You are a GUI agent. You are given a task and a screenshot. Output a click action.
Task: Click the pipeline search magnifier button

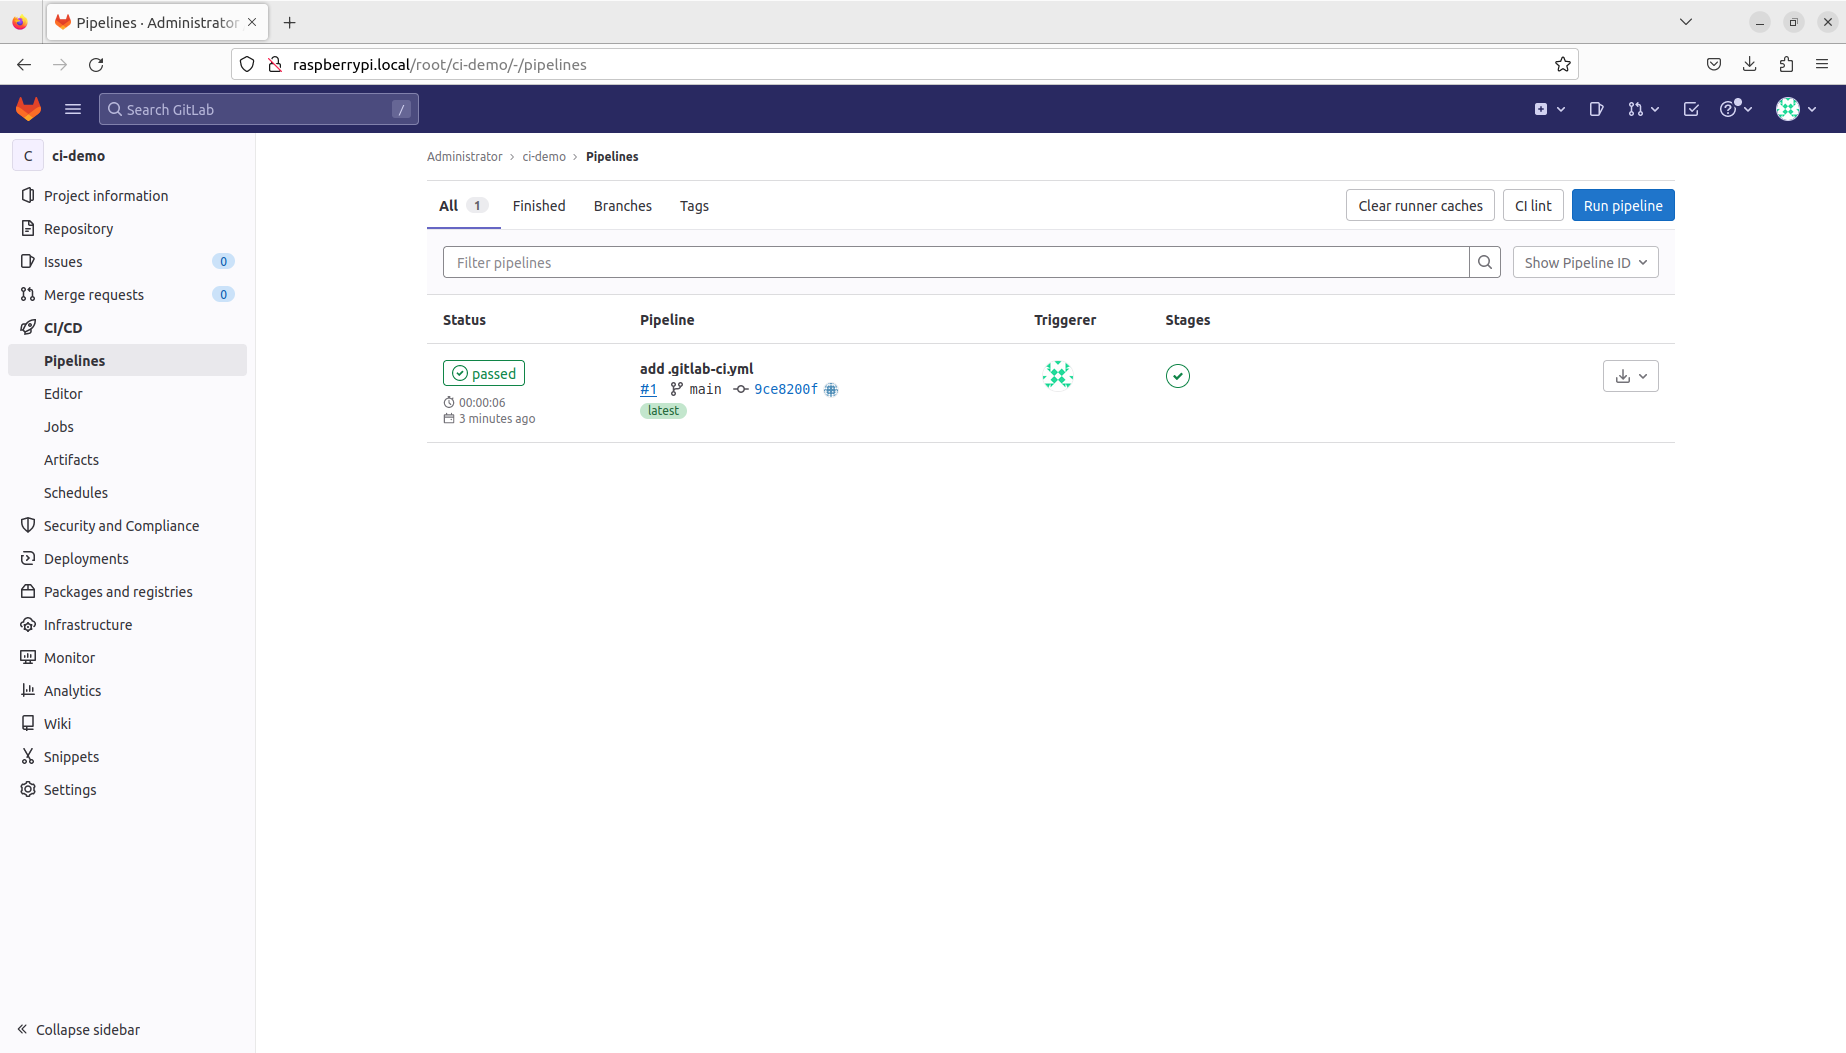pos(1485,262)
